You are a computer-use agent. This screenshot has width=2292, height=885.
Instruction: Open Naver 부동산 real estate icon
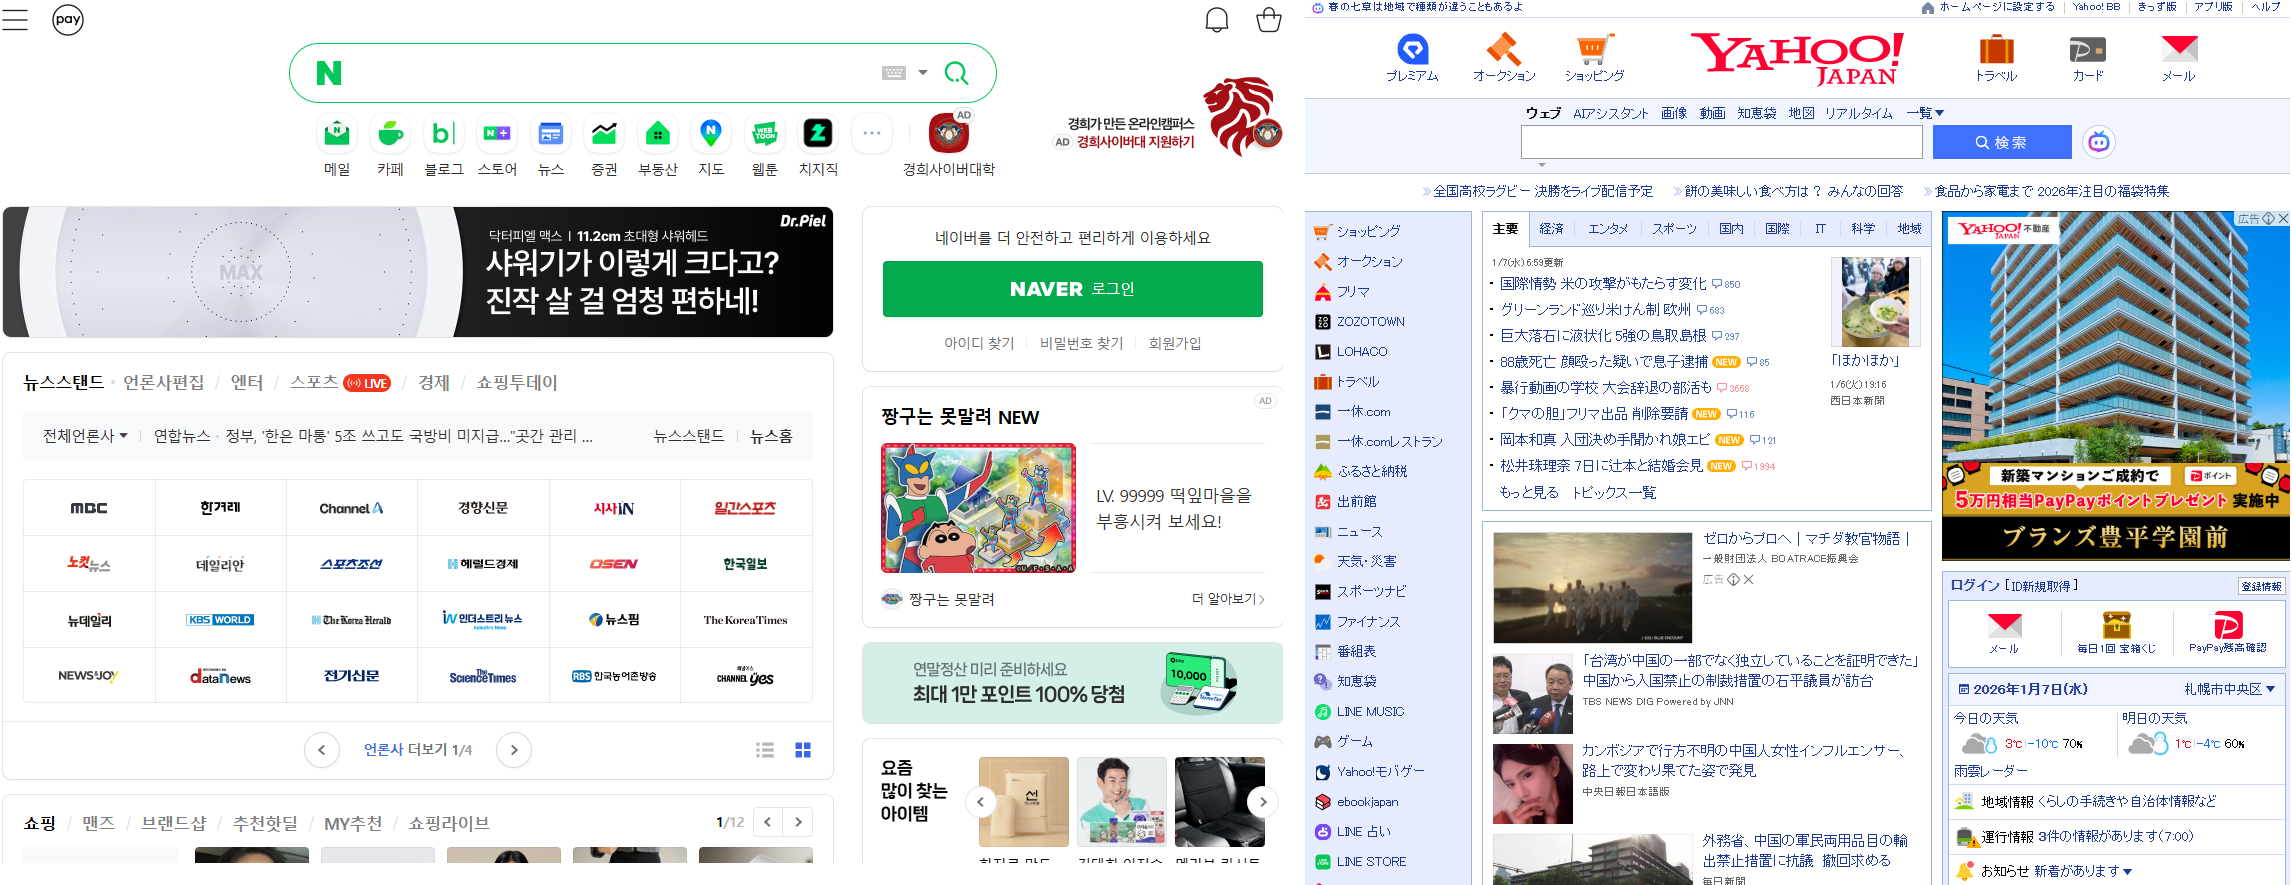tap(658, 133)
